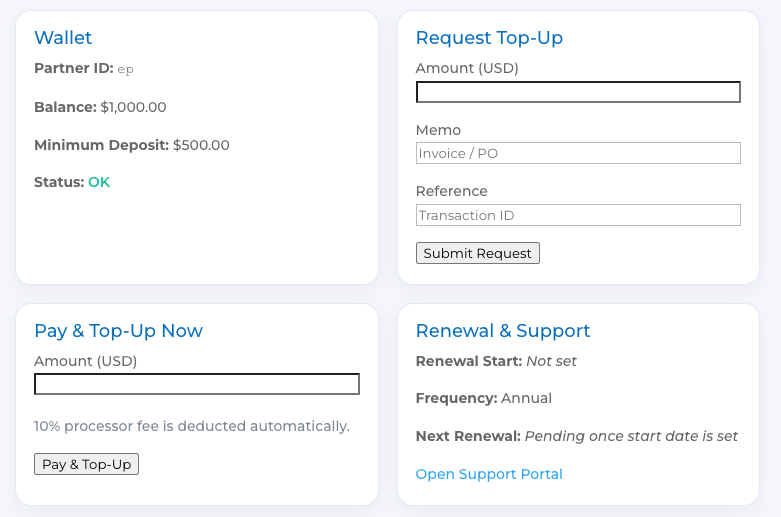Click the Pay & Top-Up Now amount field

click(x=197, y=384)
